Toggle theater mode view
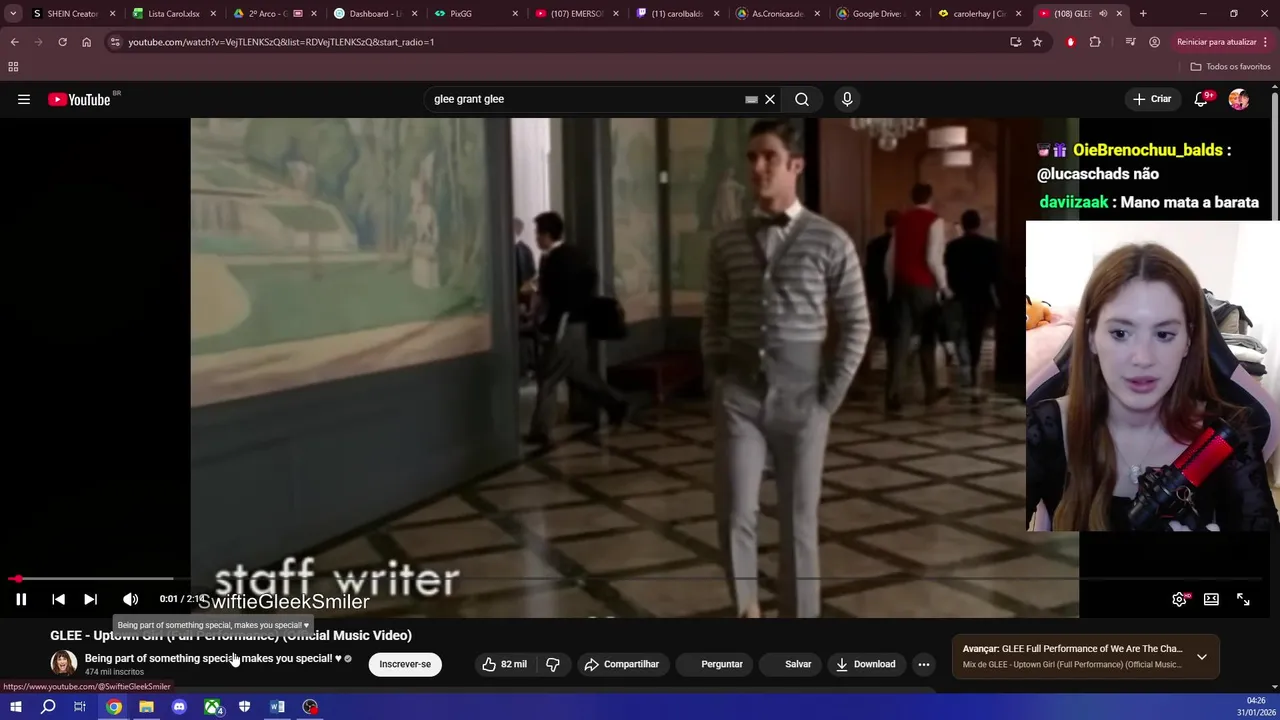The height and width of the screenshot is (720, 1280). (1211, 599)
